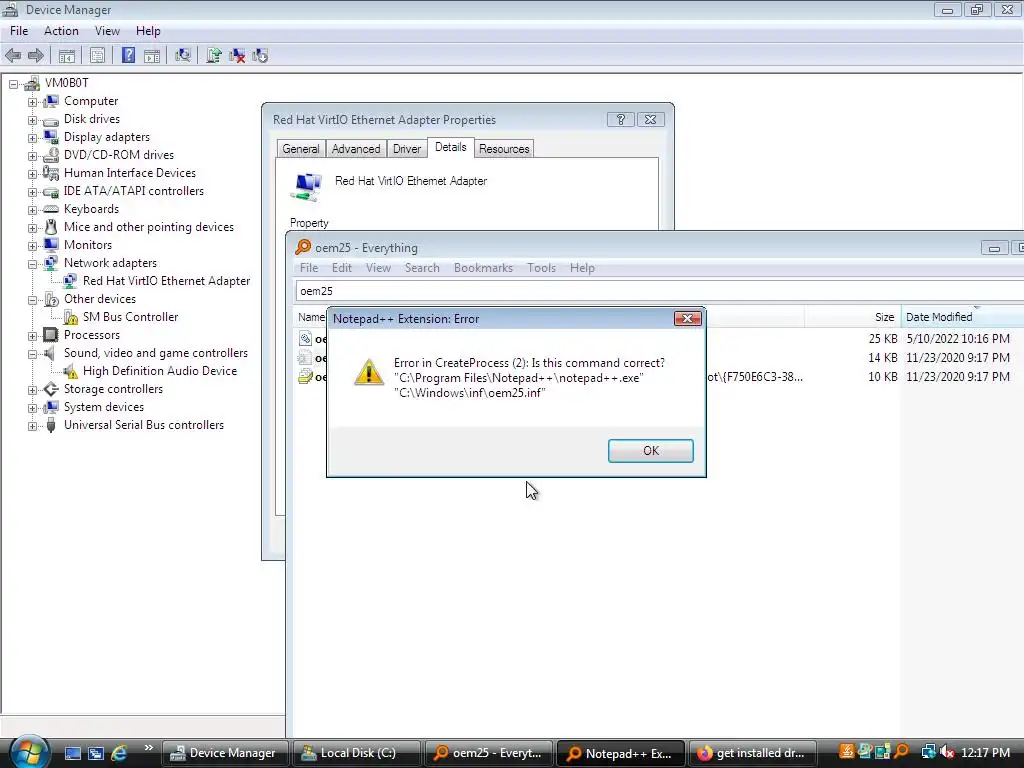Collapse the Network adapters node
The width and height of the screenshot is (1024, 768).
(32, 264)
